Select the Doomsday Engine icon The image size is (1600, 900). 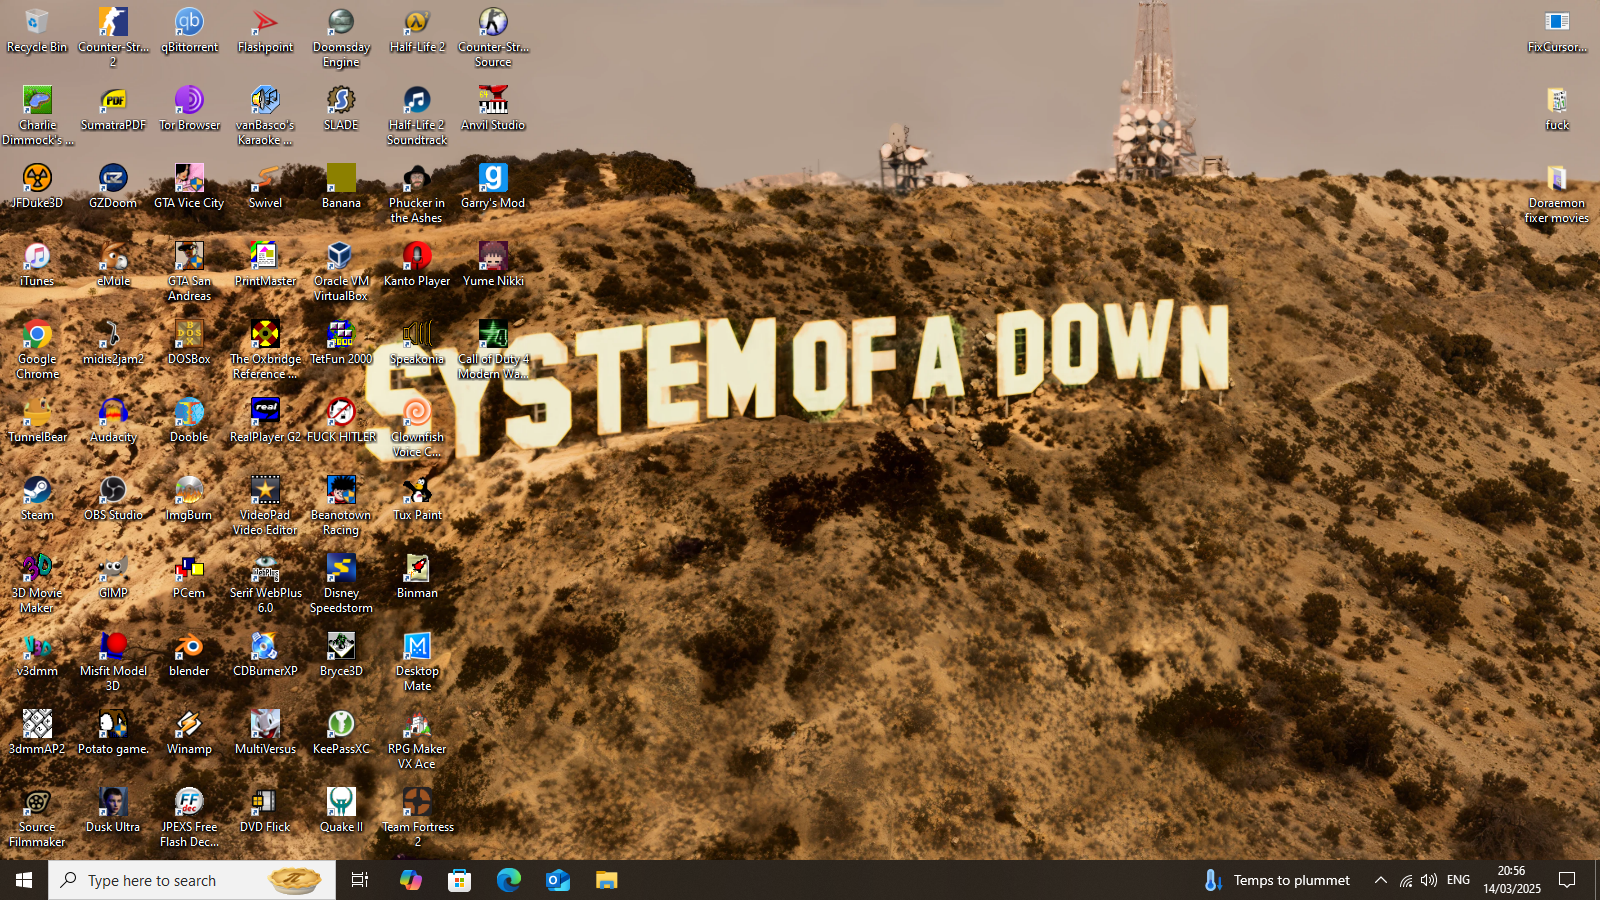point(341,38)
